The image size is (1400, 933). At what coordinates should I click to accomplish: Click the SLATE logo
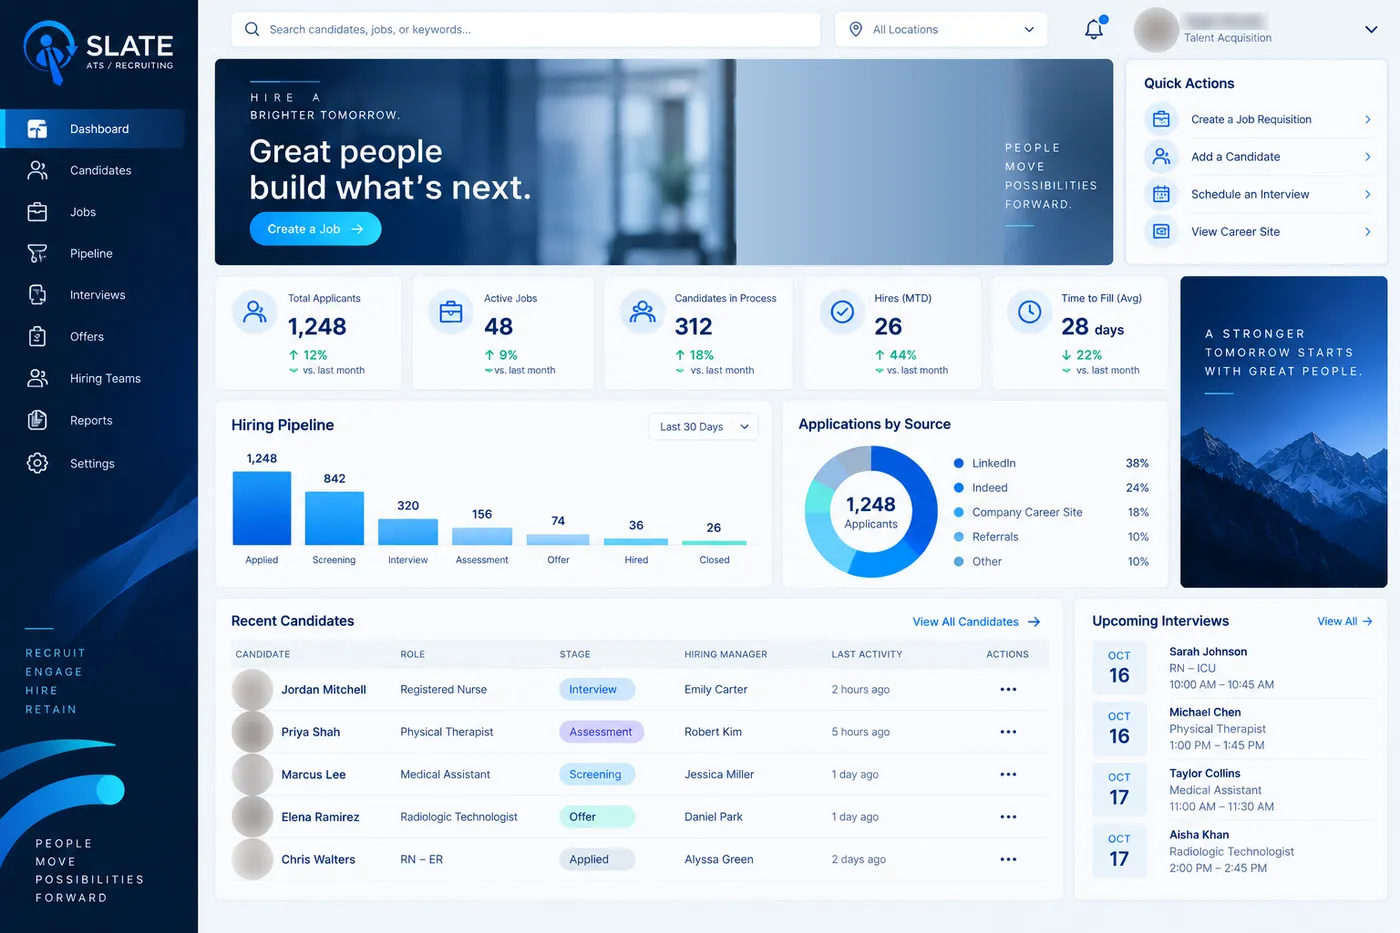pyautogui.click(x=98, y=51)
